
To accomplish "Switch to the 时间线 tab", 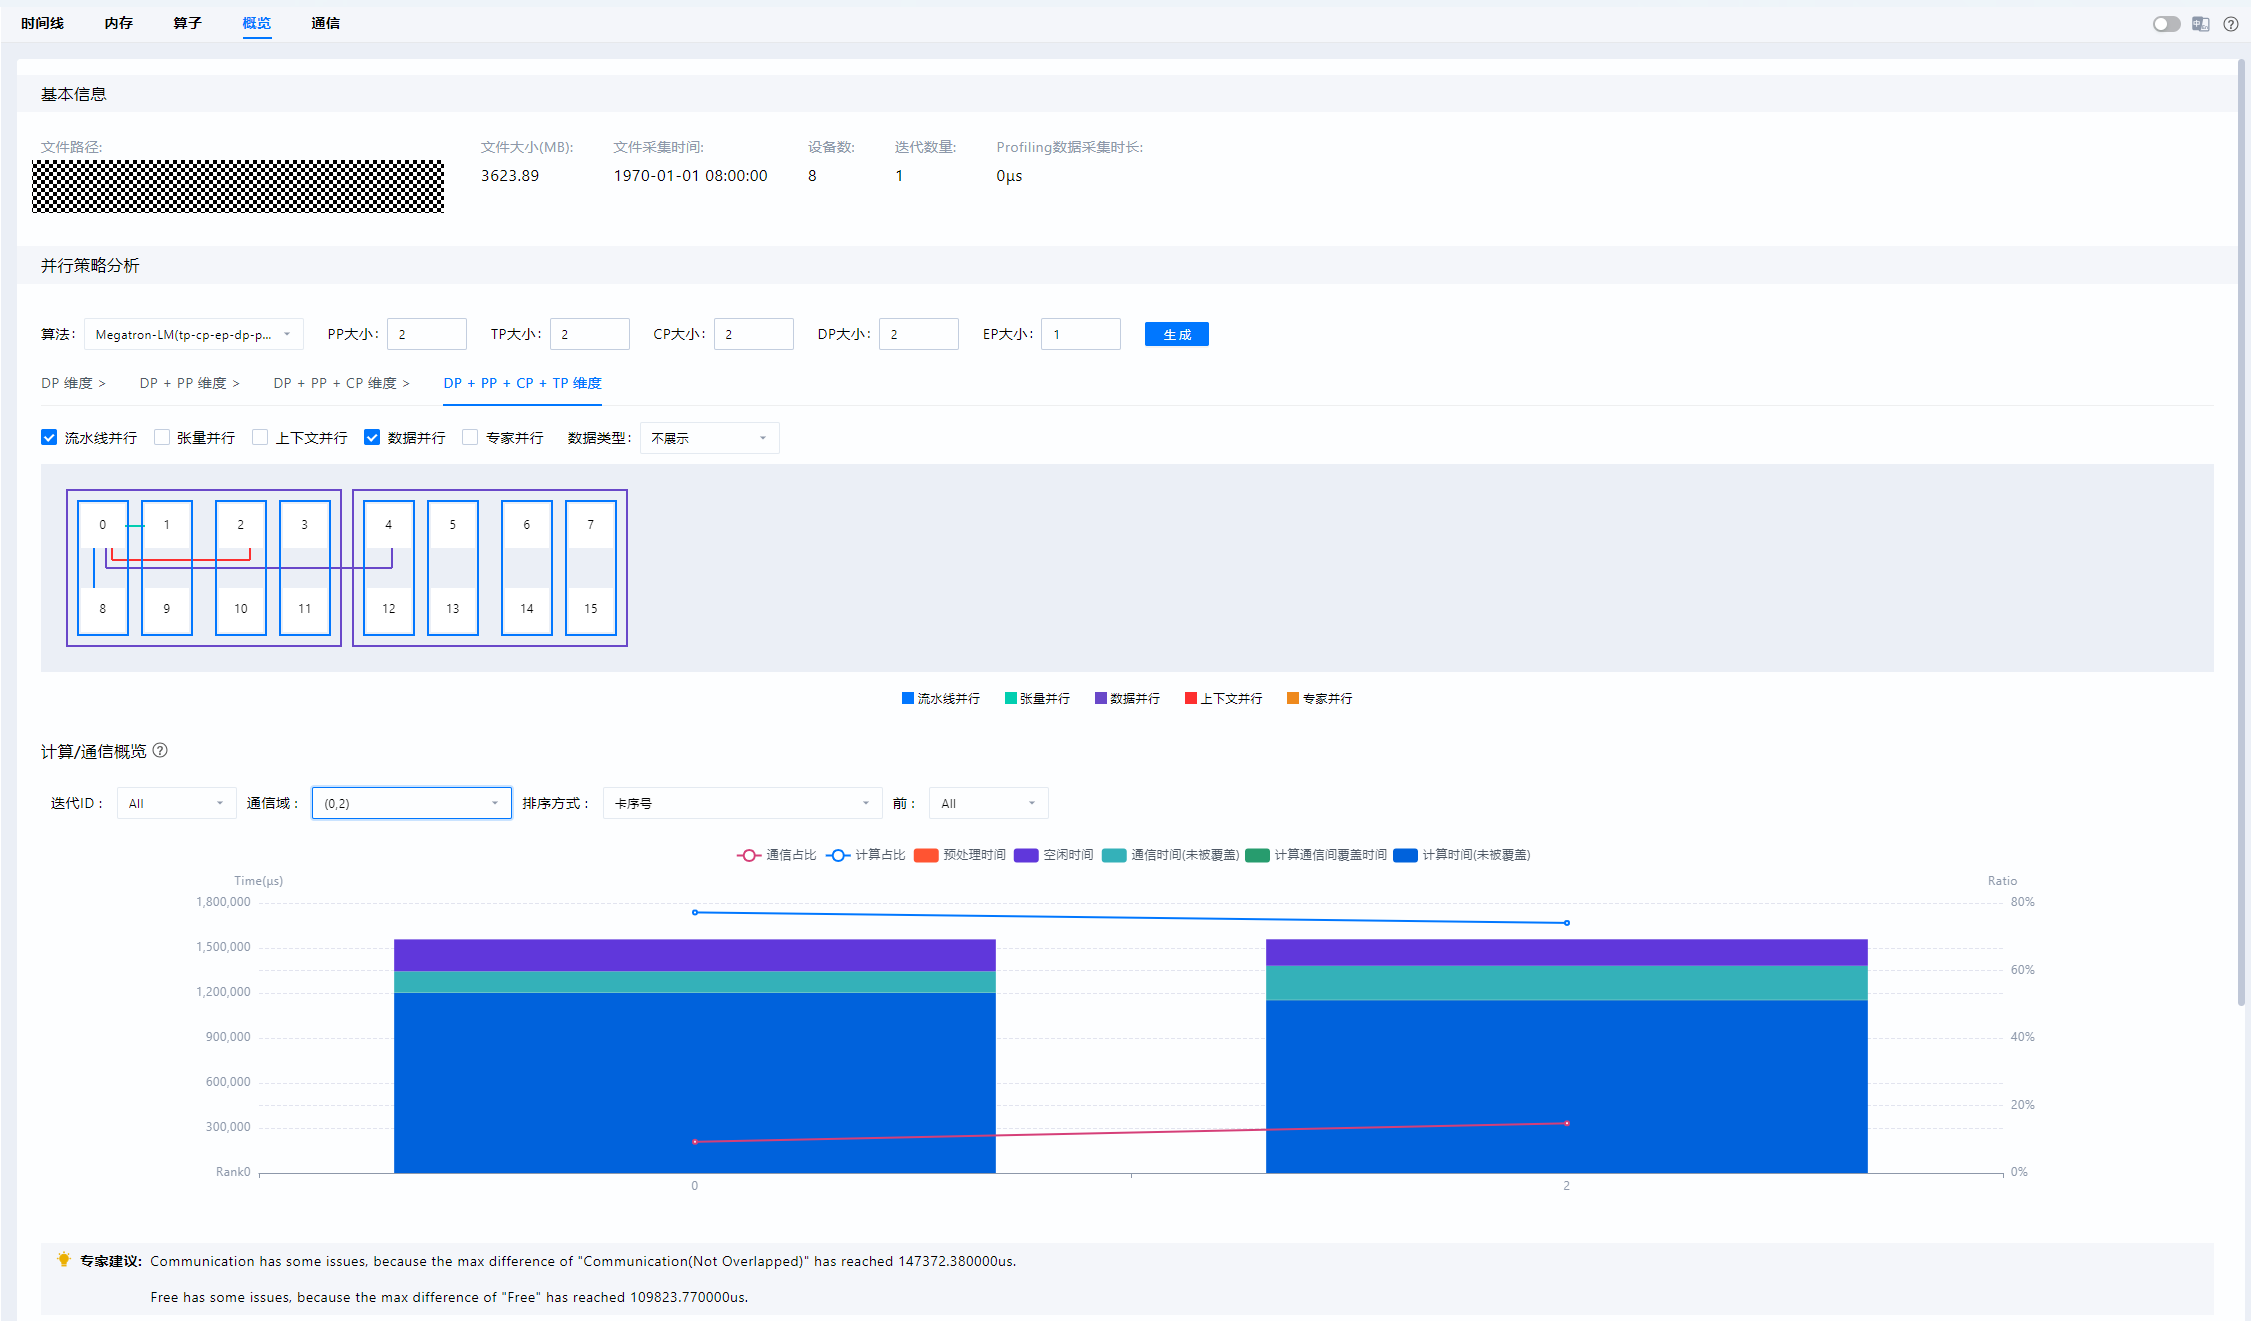I will pos(42,23).
